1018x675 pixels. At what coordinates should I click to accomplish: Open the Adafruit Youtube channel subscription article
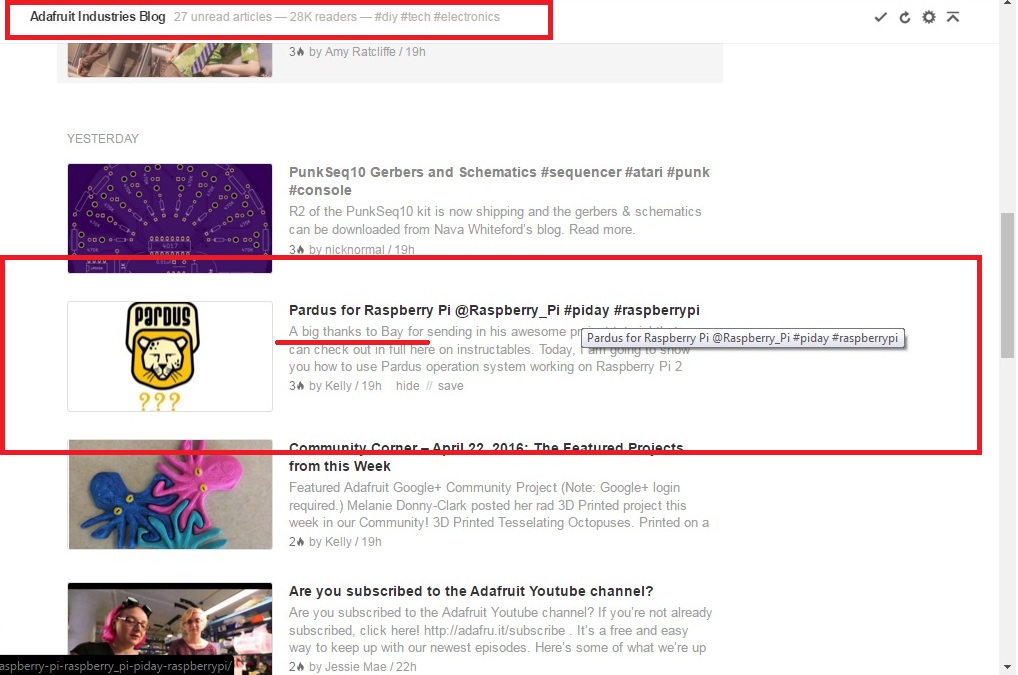[x=471, y=591]
